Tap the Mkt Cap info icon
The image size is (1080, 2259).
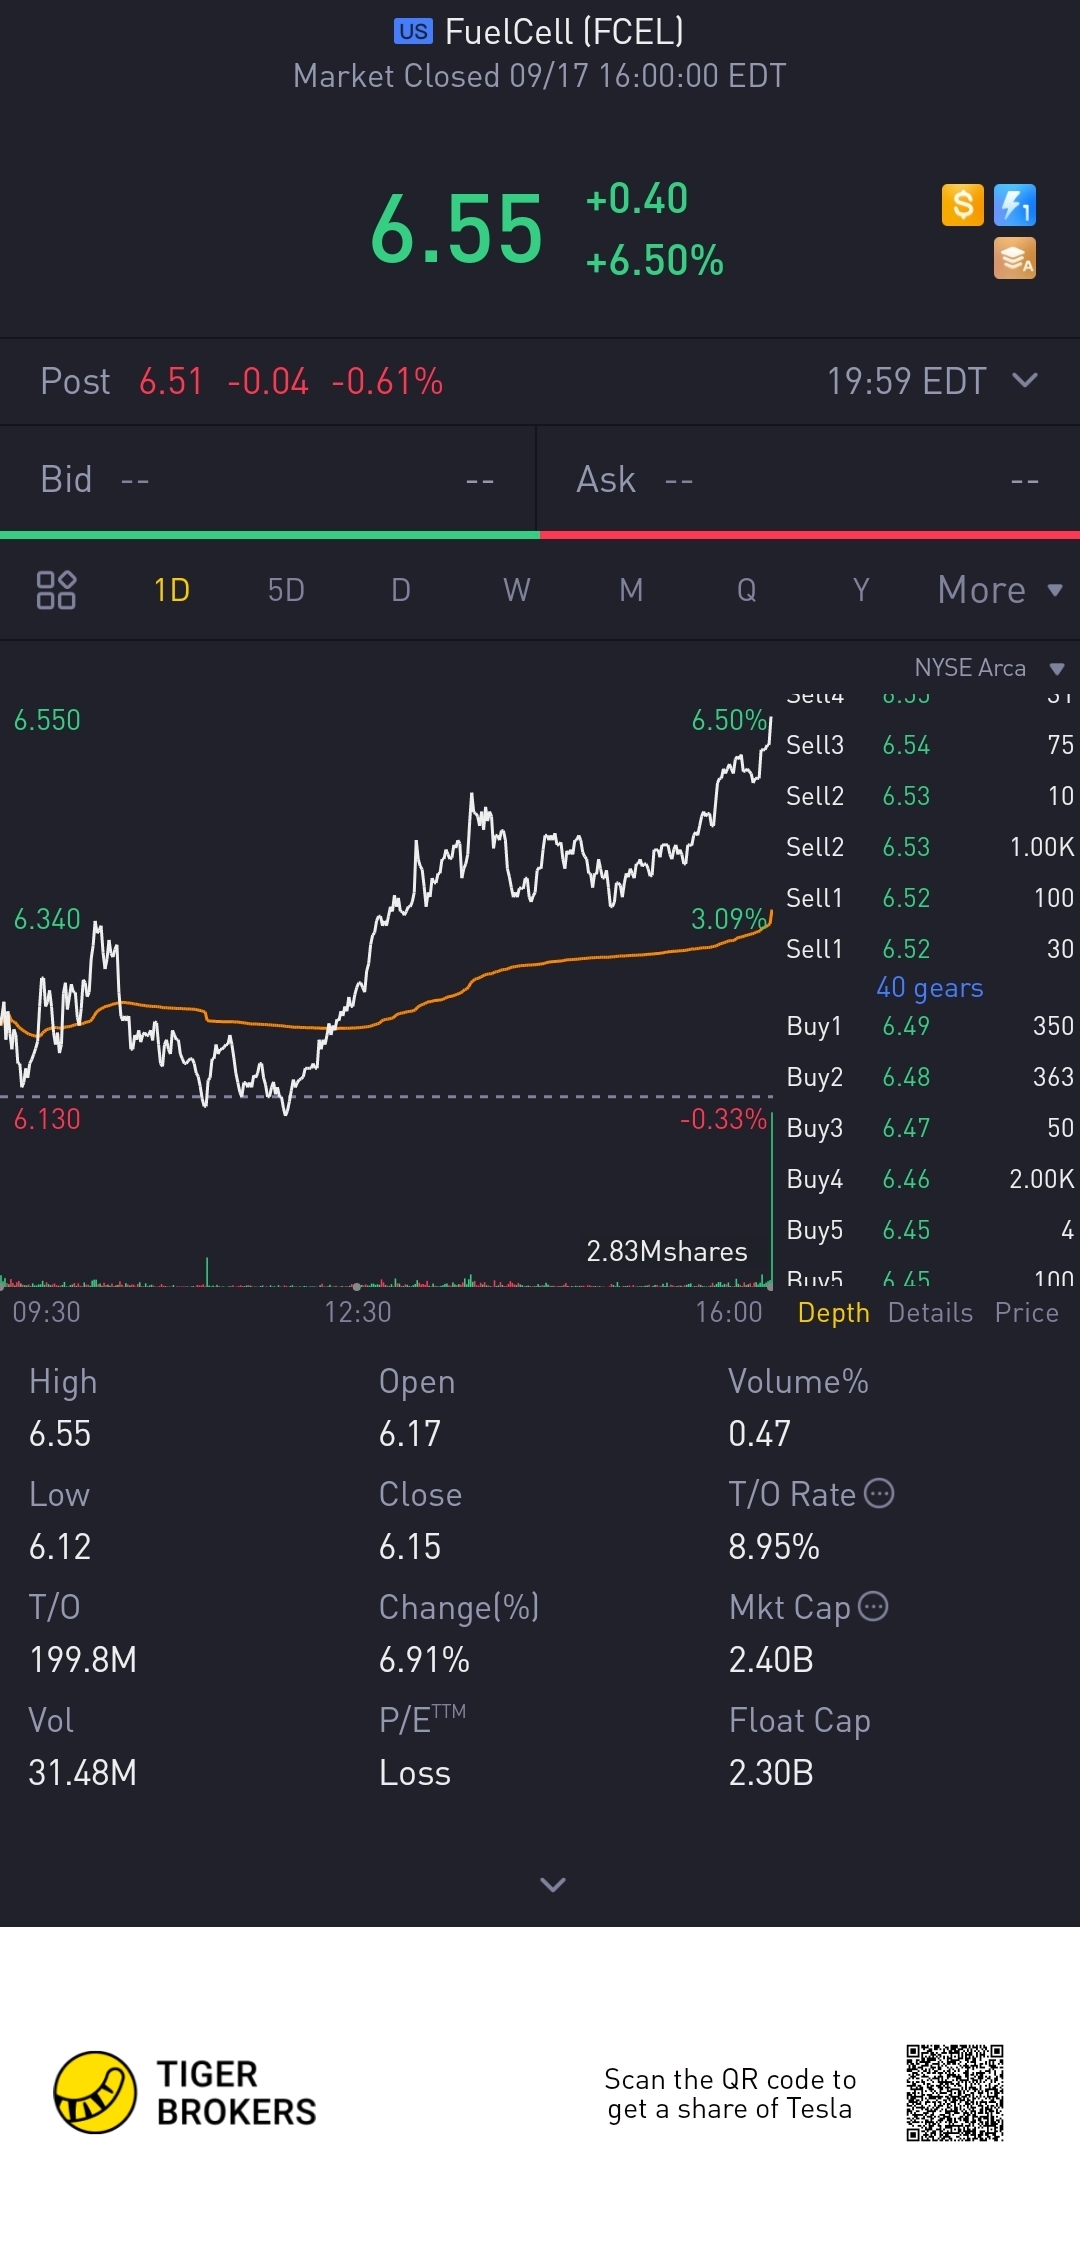point(873,1606)
